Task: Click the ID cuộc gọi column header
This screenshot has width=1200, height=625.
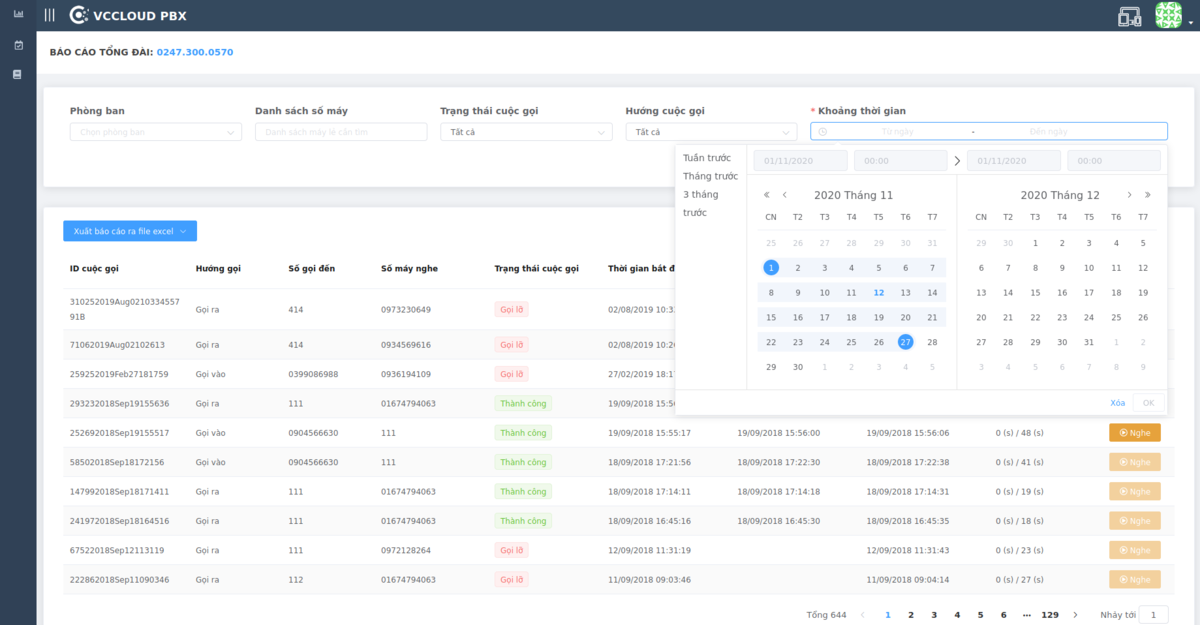Action: (x=95, y=269)
